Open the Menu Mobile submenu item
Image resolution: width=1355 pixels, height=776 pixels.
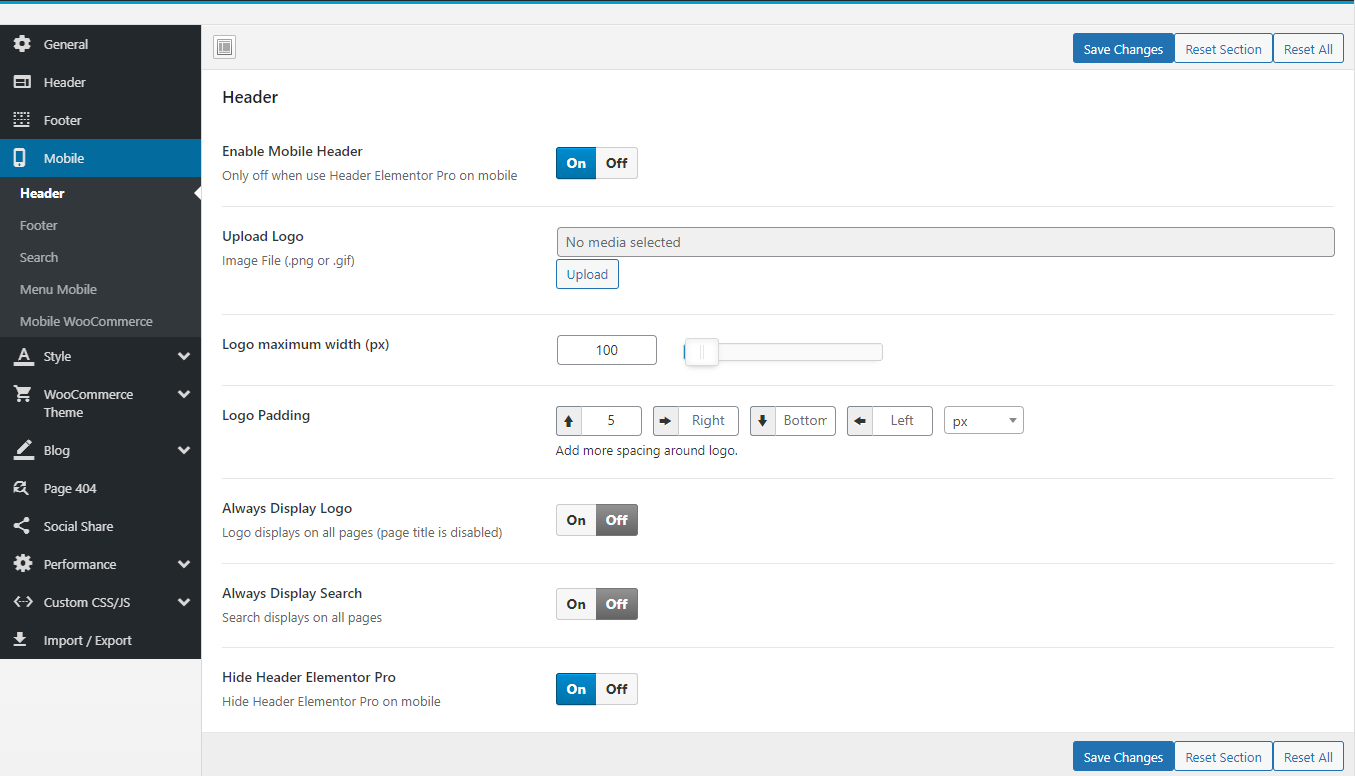[58, 289]
